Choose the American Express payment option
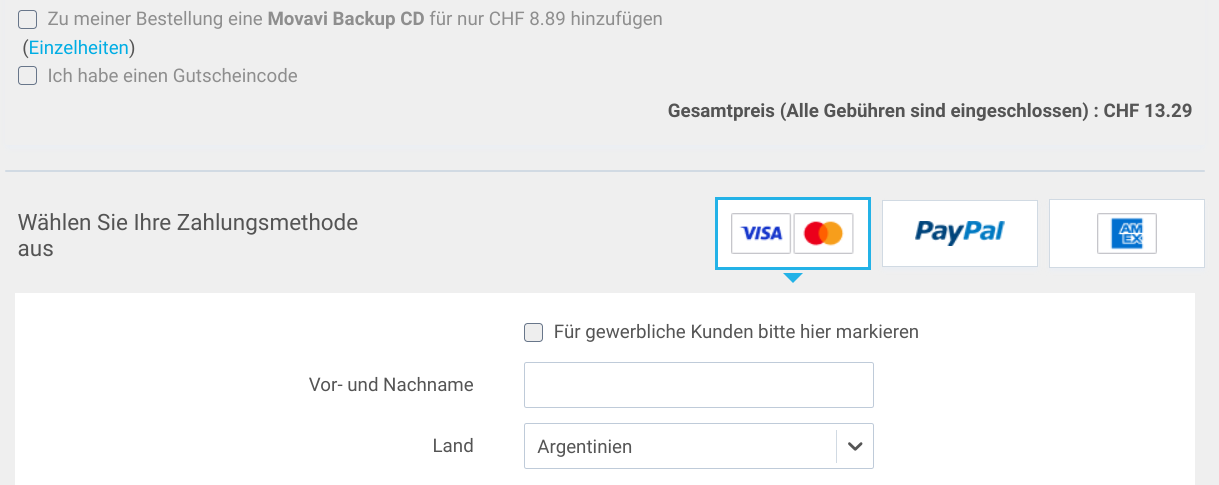Viewport: 1219px width, 485px height. click(1126, 234)
